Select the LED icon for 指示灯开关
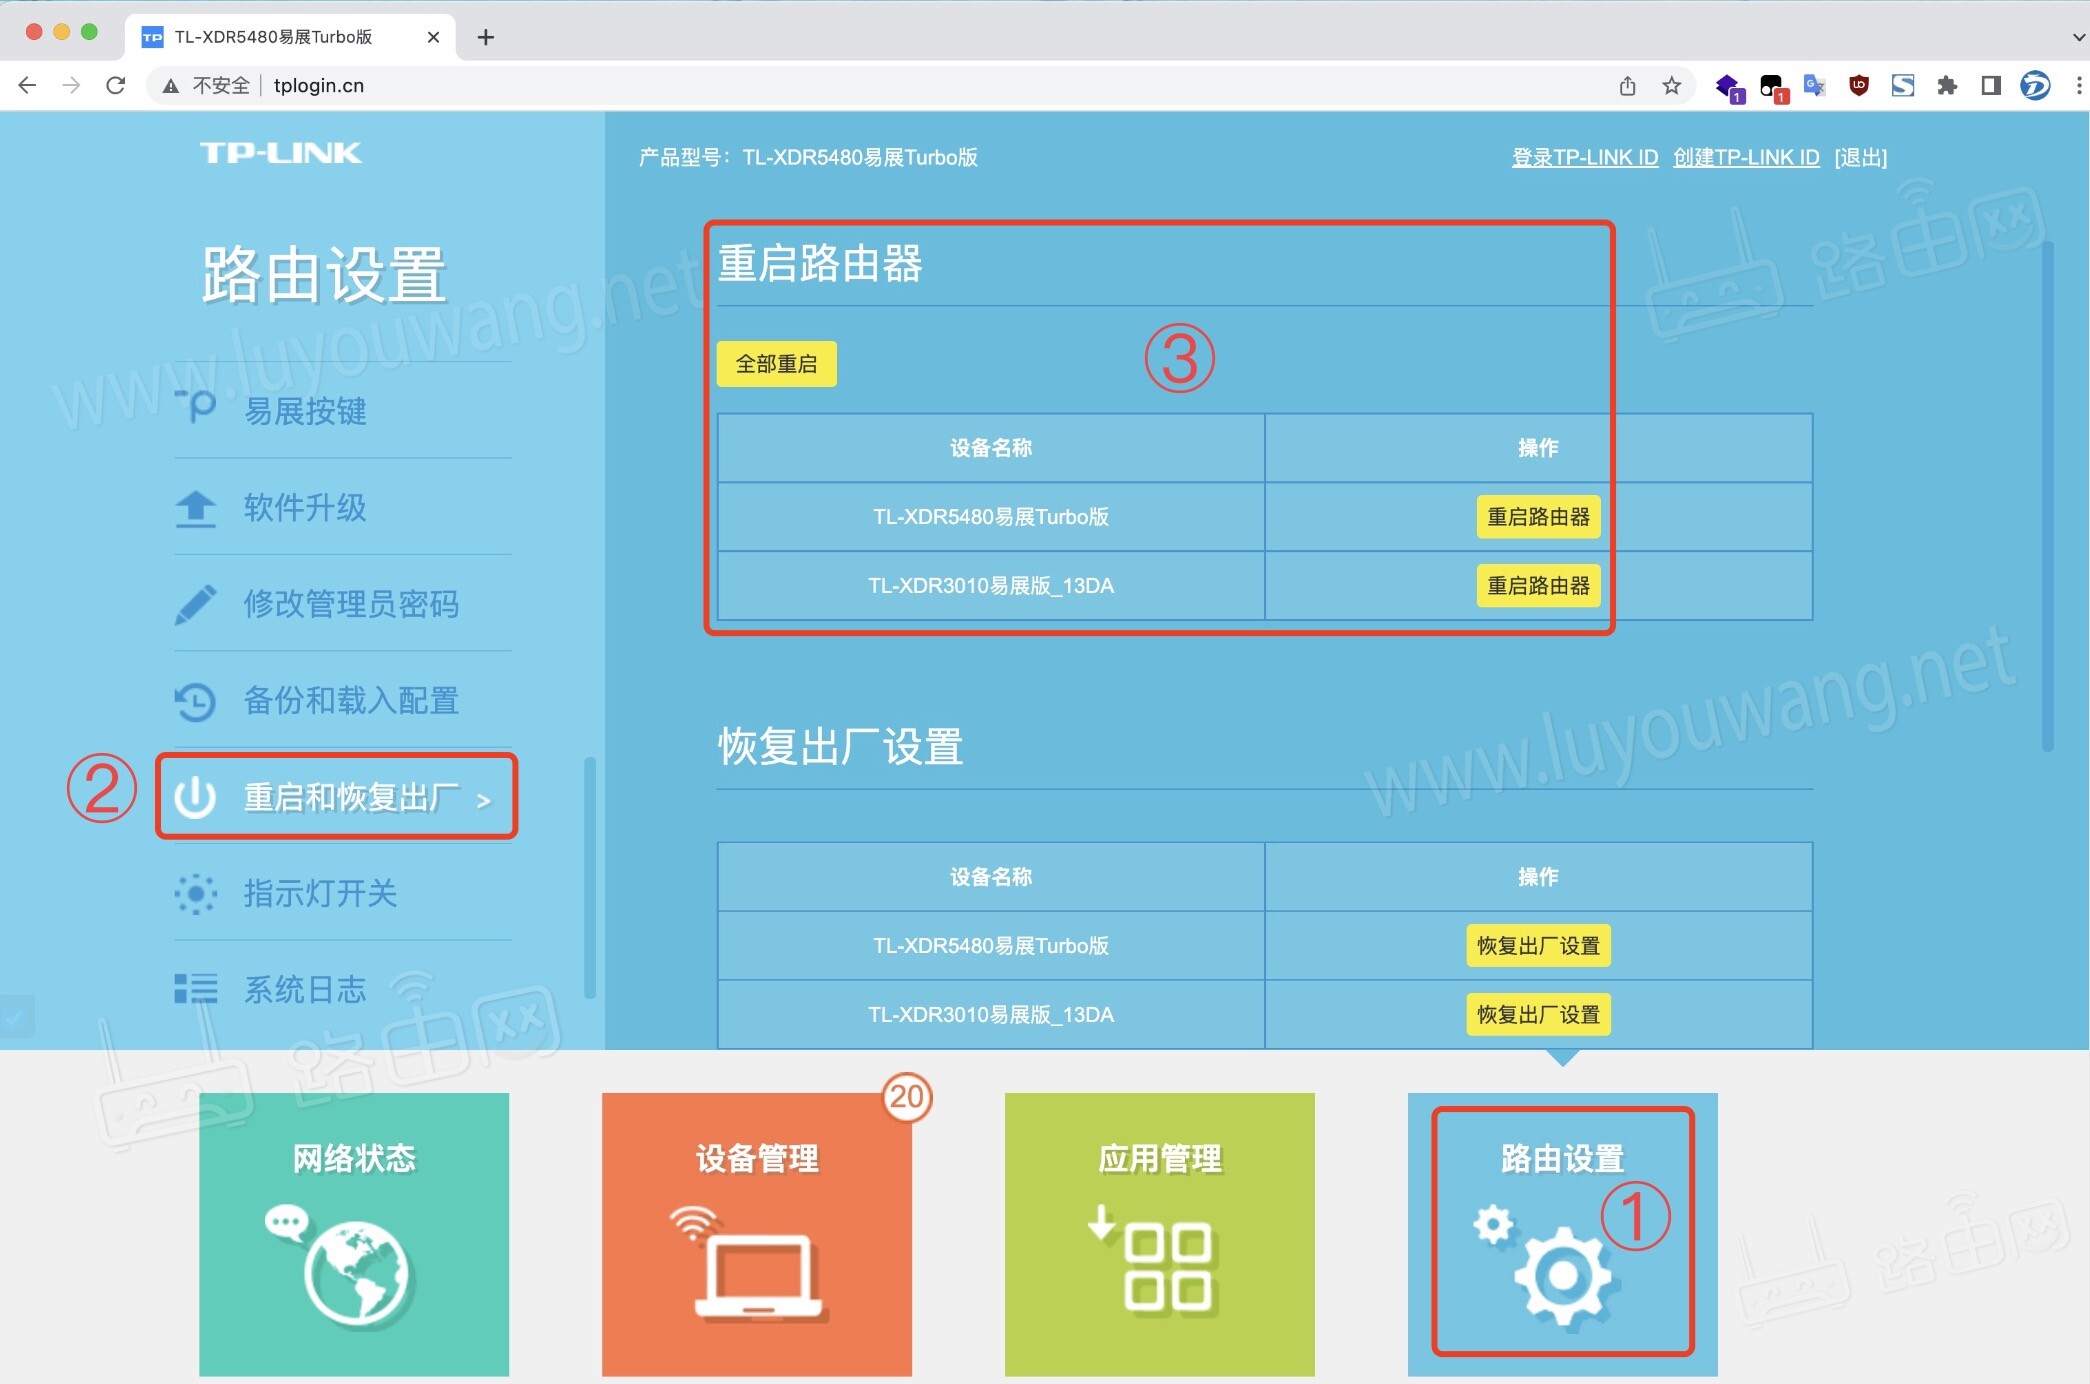Viewport: 2090px width, 1384px height. pos(197,893)
